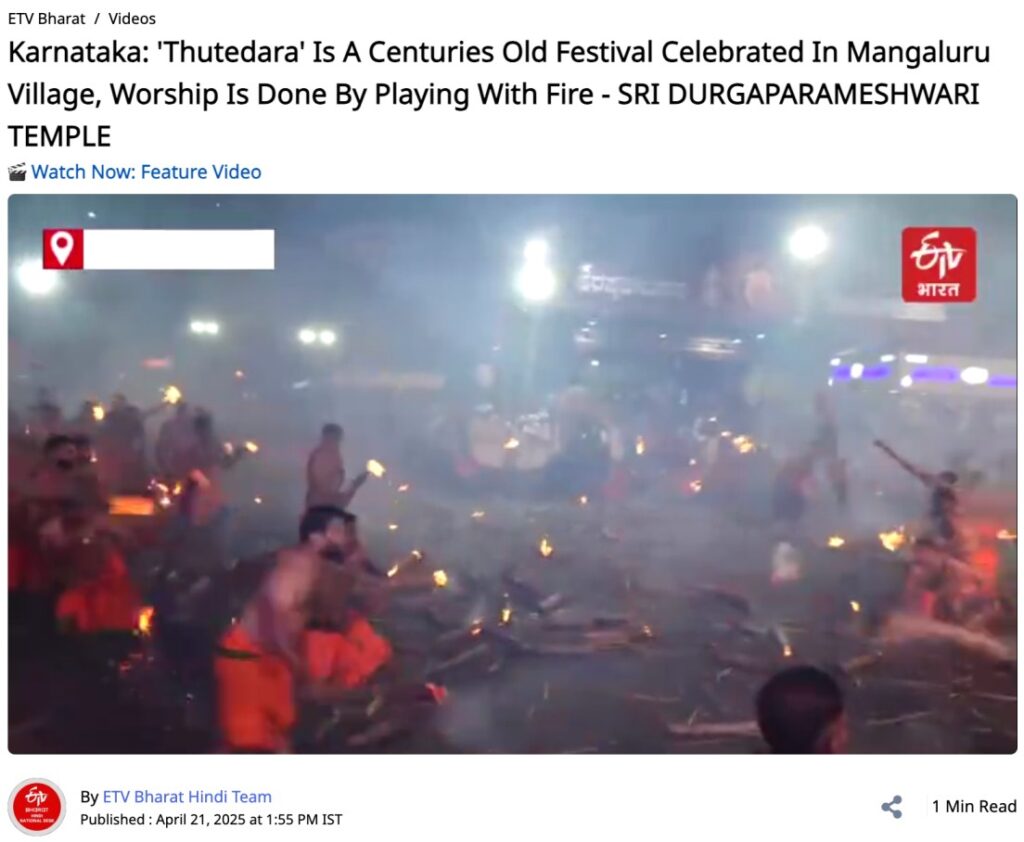Open the ETV Bharat breadcrumb link
This screenshot has width=1024, height=842.
point(46,18)
